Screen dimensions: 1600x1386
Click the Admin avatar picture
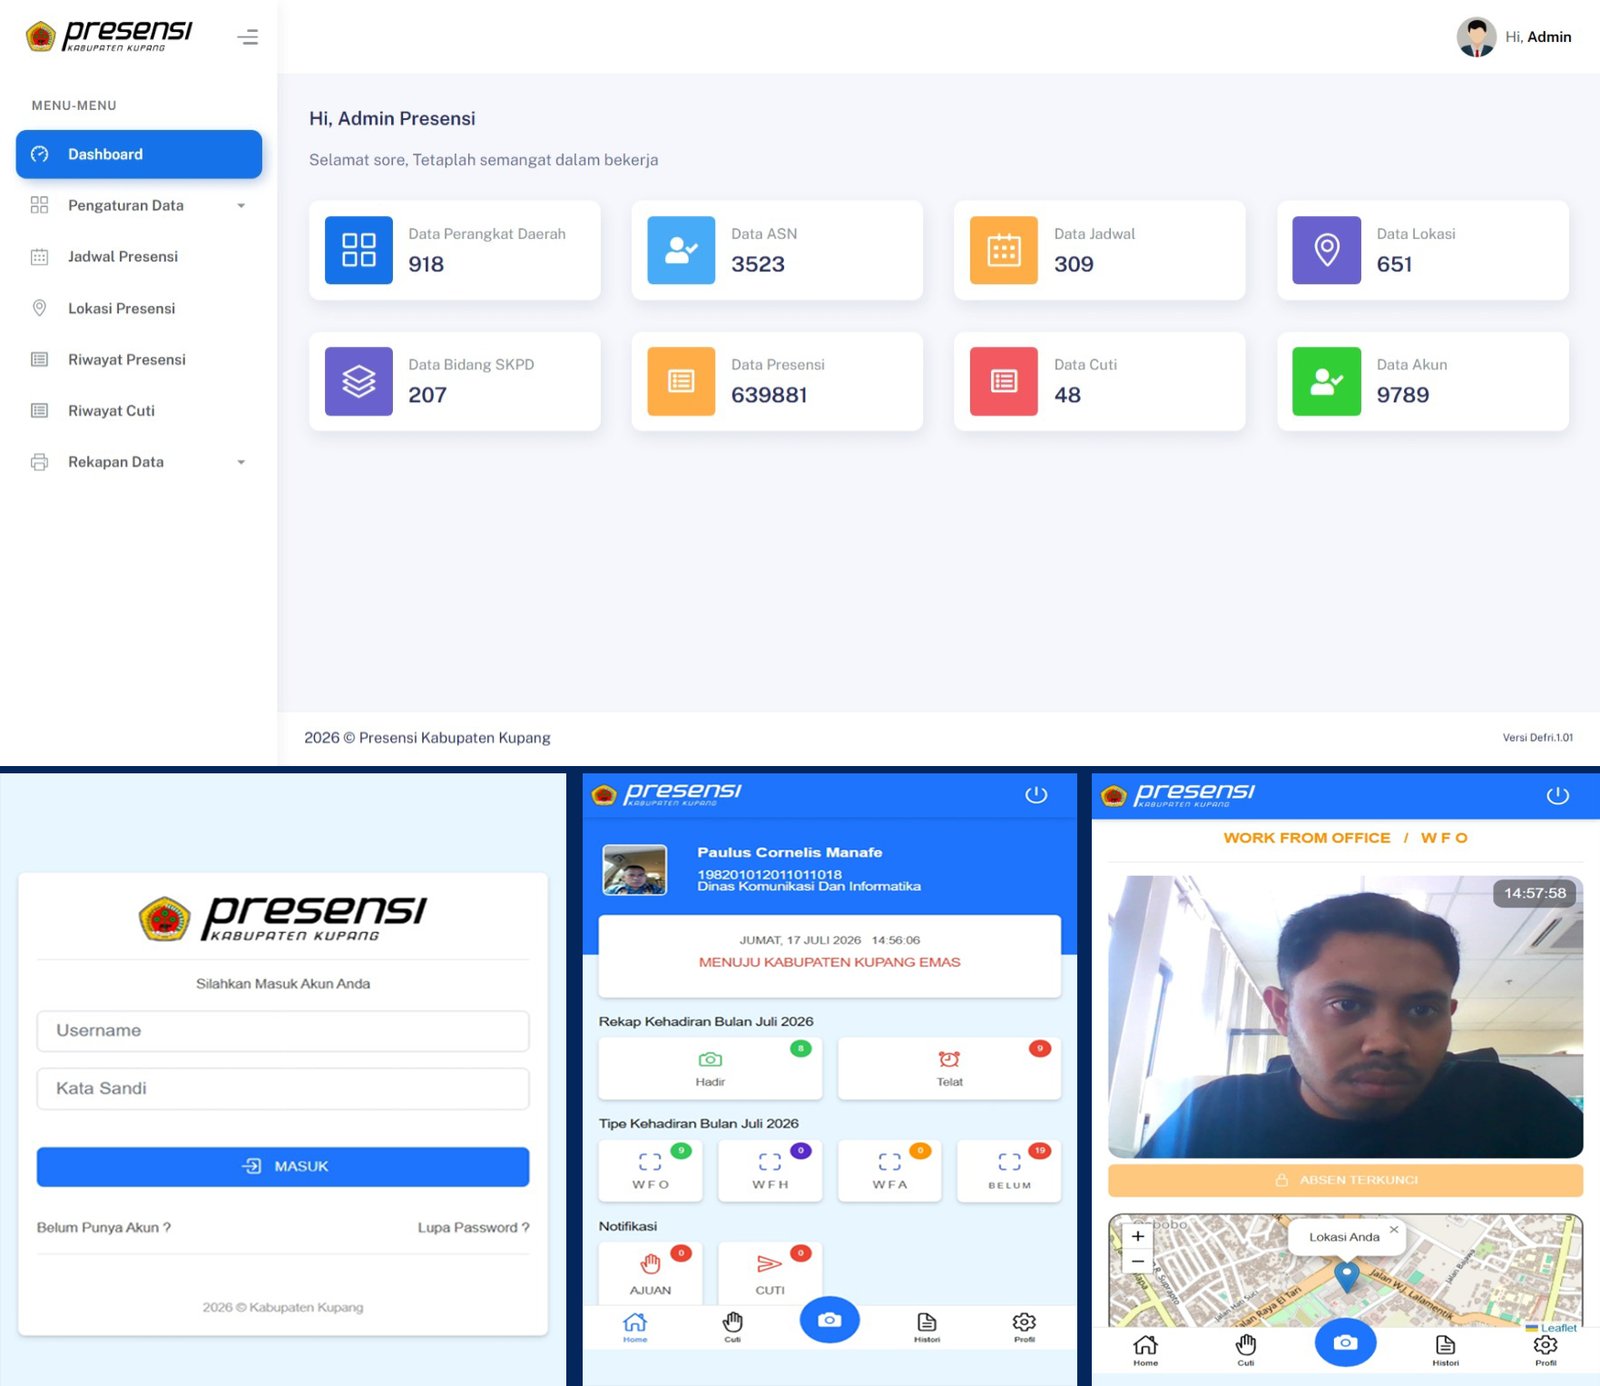click(1476, 37)
